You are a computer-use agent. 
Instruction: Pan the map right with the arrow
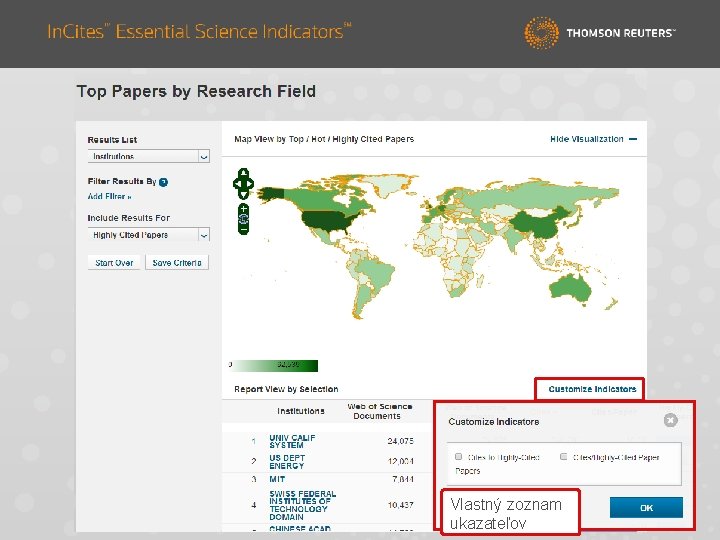tap(250, 184)
